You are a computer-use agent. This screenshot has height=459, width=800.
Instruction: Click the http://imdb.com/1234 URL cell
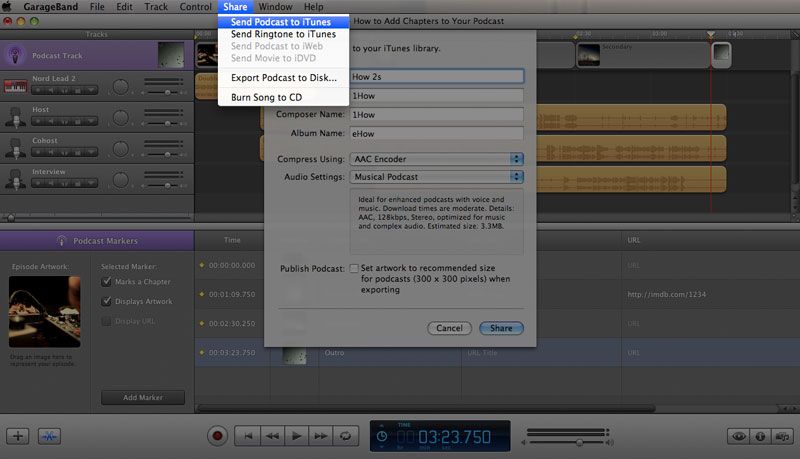coord(666,294)
